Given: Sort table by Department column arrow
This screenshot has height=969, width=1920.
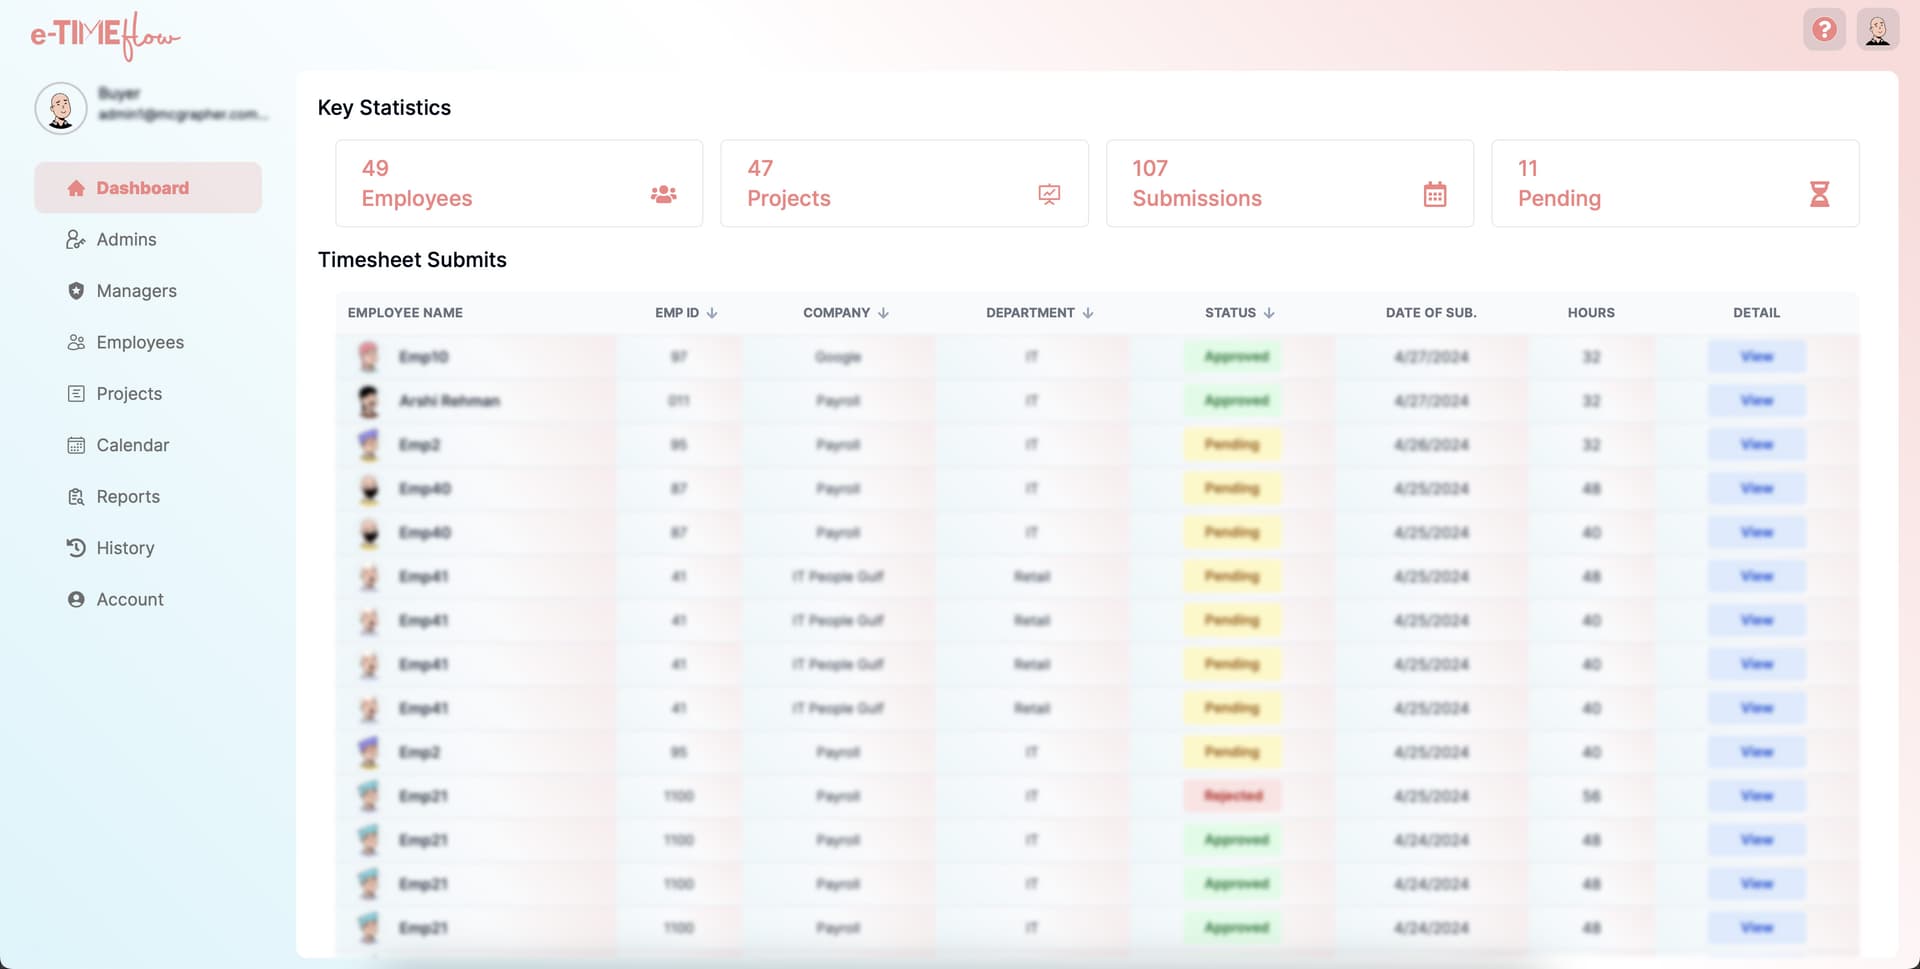Looking at the screenshot, I should (x=1088, y=313).
